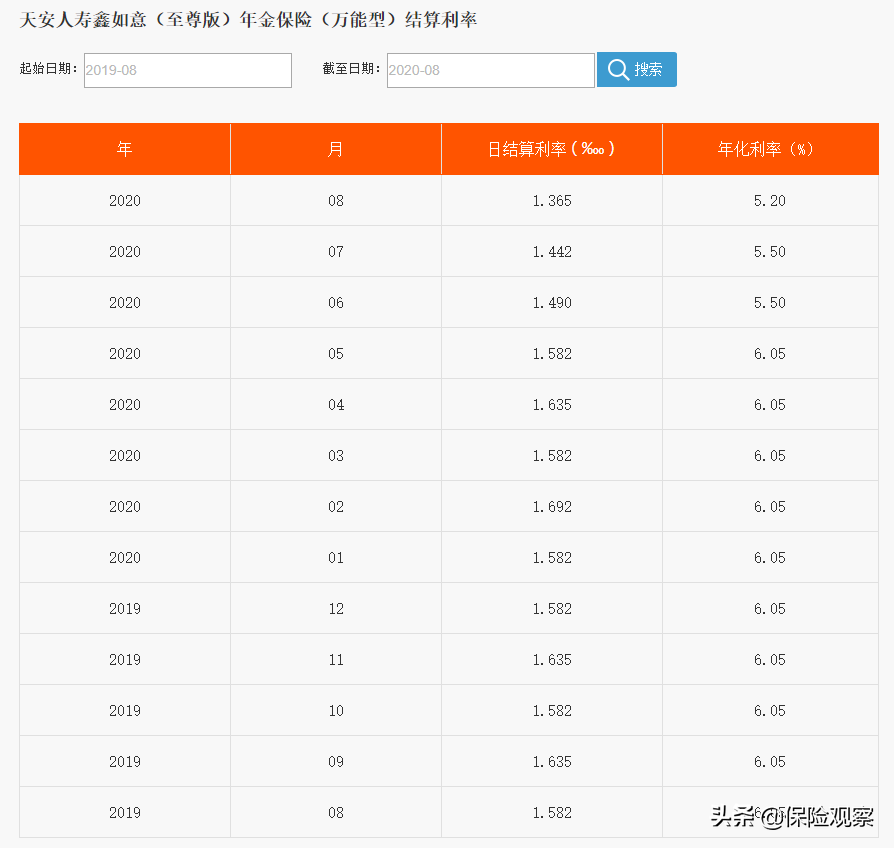Select the 年化利率 (%) column header
The height and width of the screenshot is (848, 894).
[770, 149]
